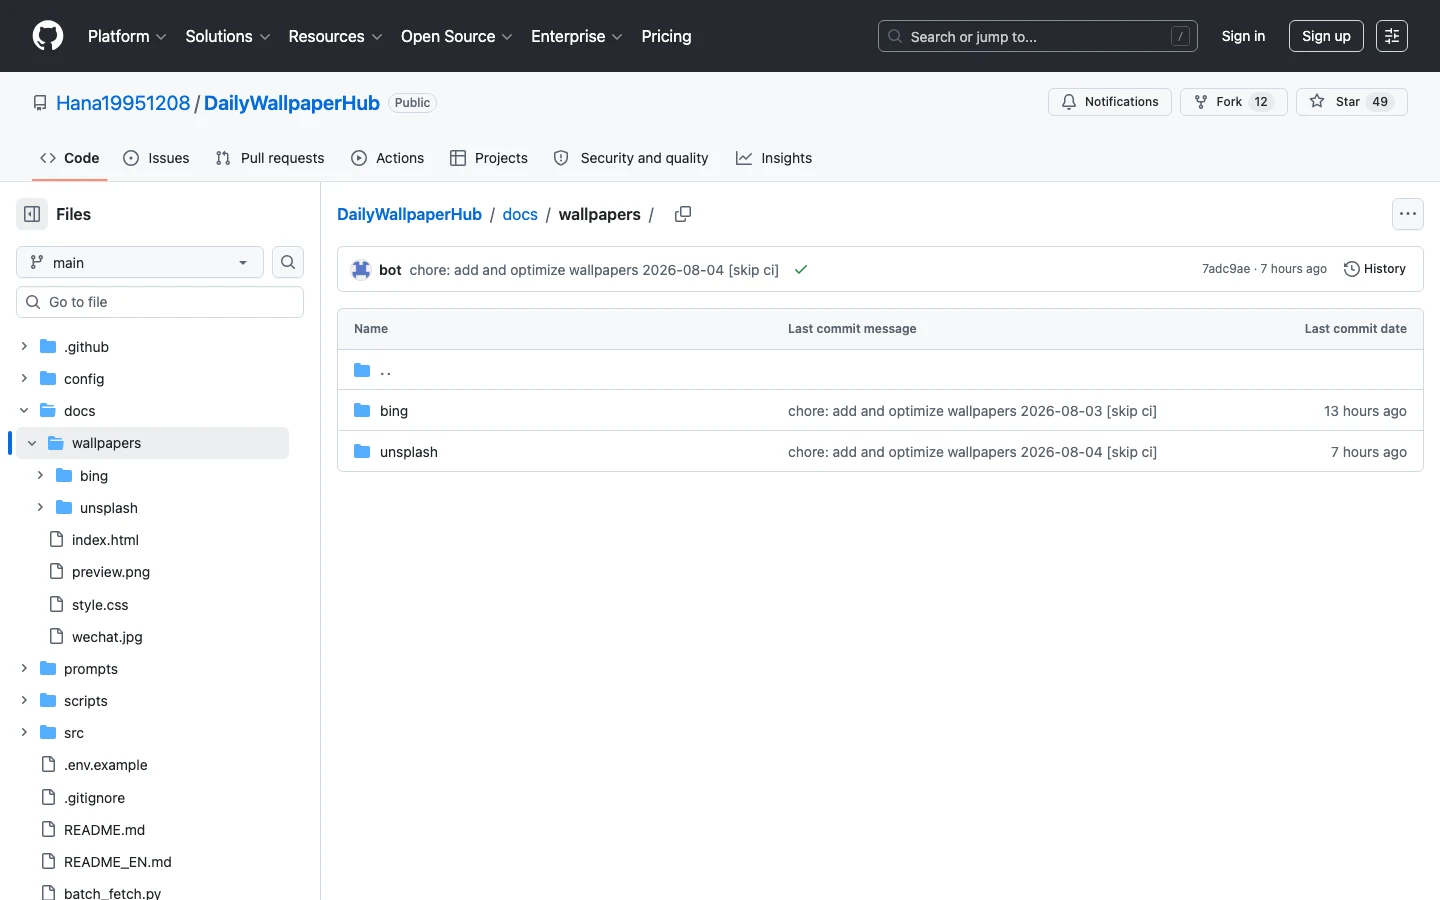Open the Hana19951208 owner profile link
1440x900 pixels.
pyautogui.click(x=123, y=103)
